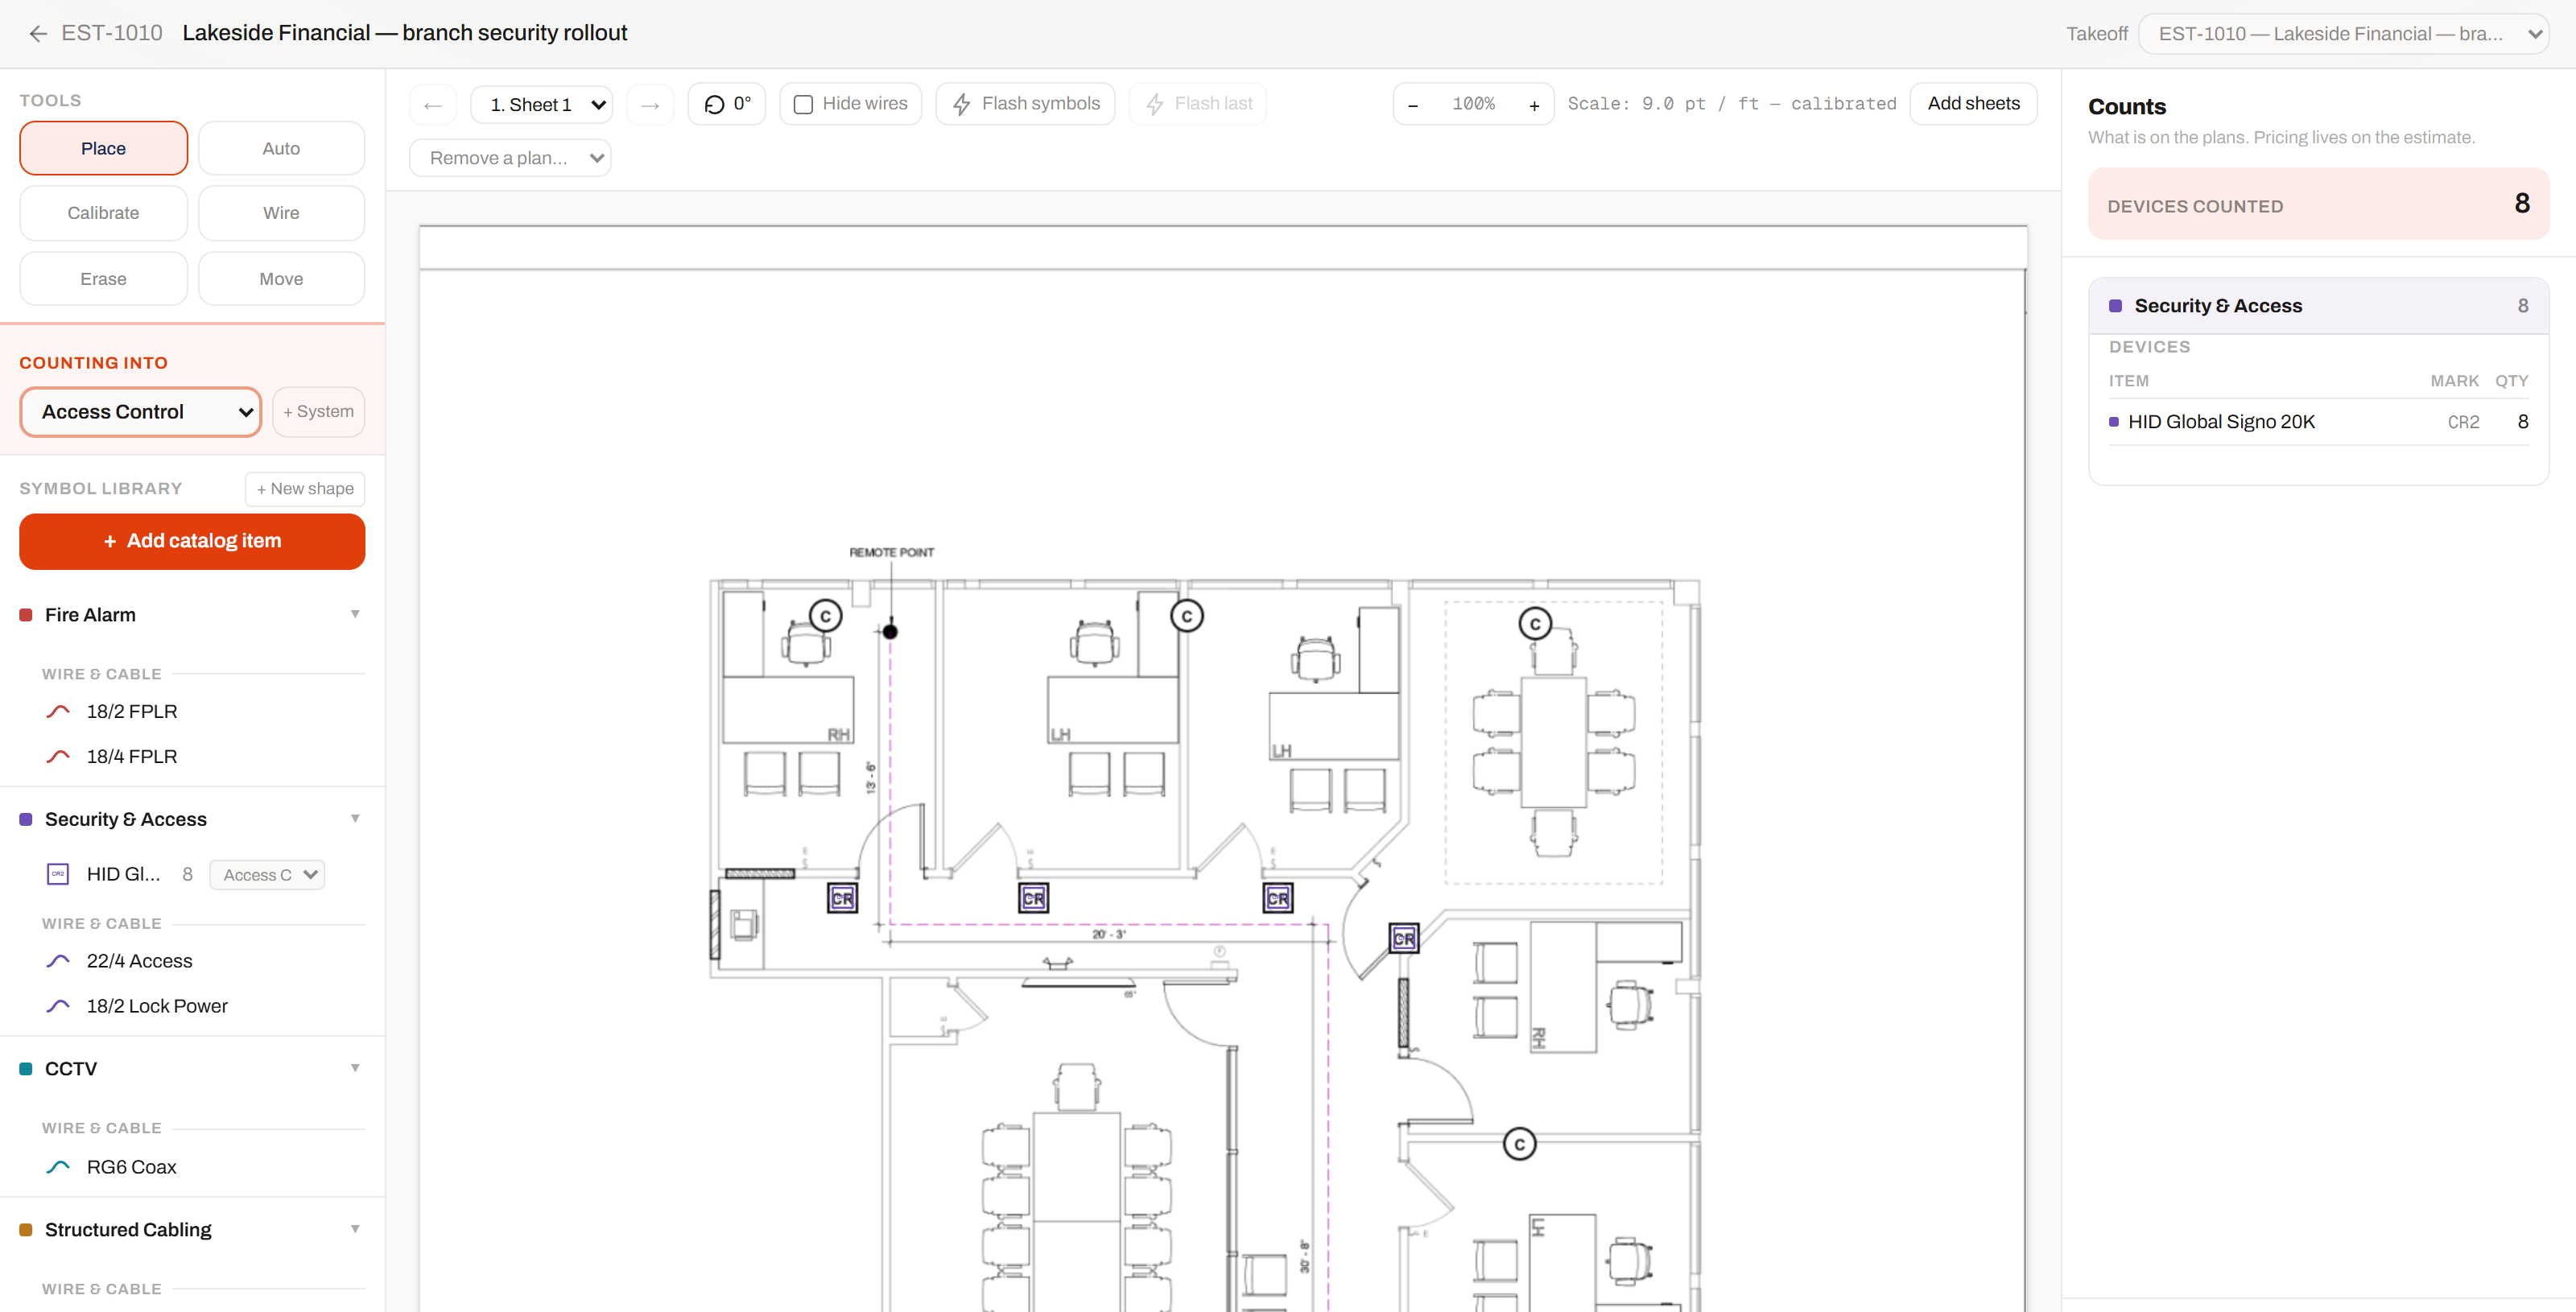2576x1312 pixels.
Task: Click Flash last button
Action: coord(1198,104)
